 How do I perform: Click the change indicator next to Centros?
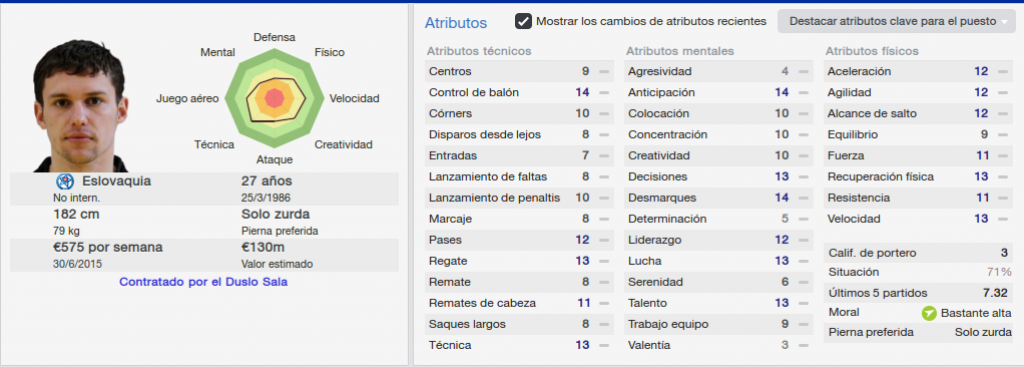click(604, 72)
